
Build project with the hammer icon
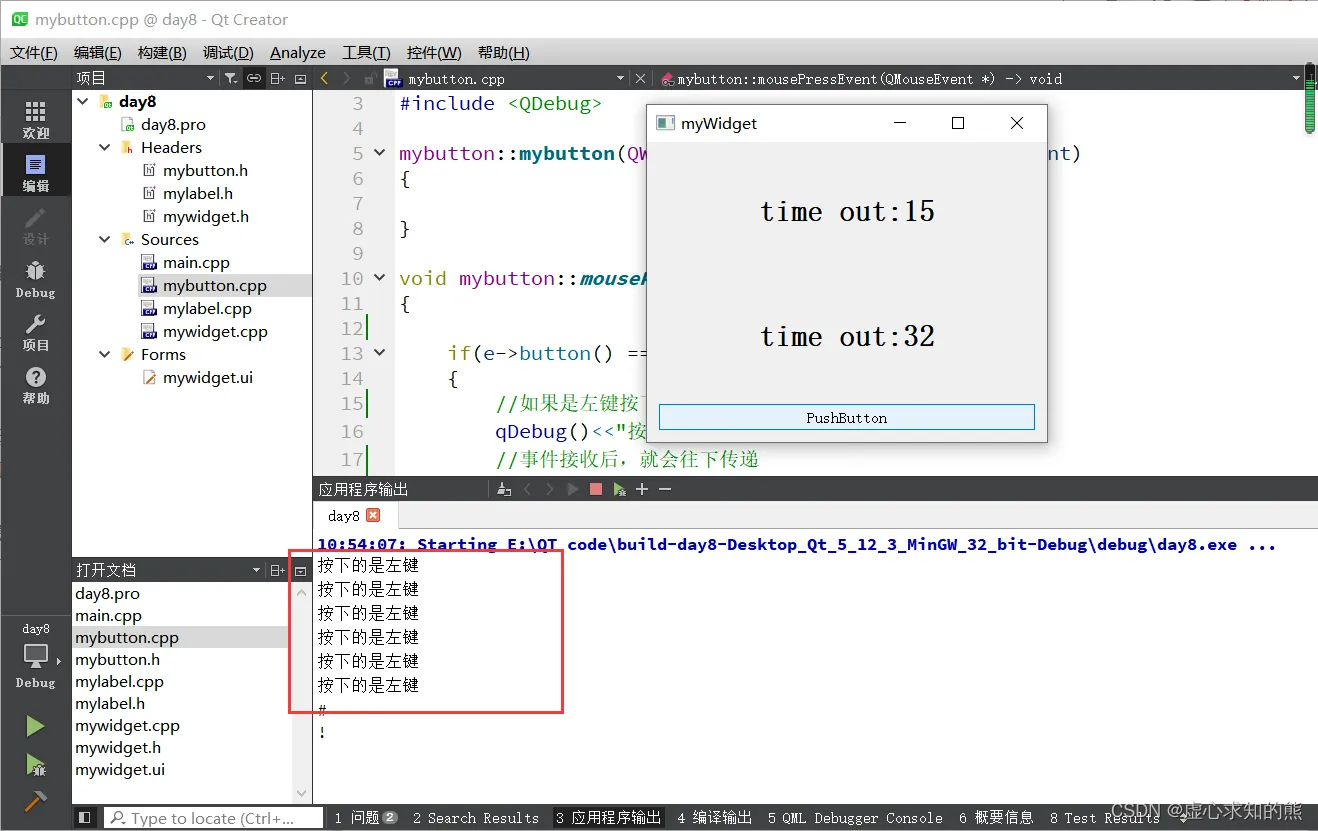pyautogui.click(x=35, y=801)
